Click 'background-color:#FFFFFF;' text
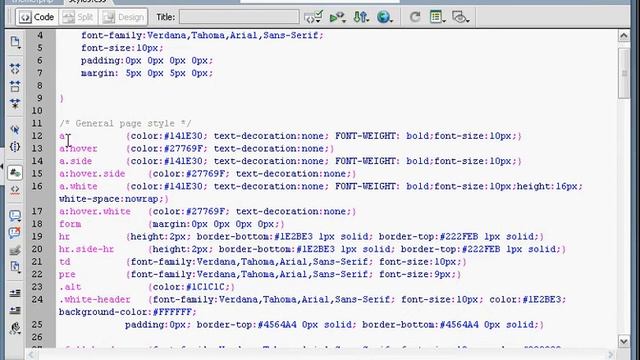Viewport: 640px width, 360px height. pyautogui.click(x=128, y=312)
